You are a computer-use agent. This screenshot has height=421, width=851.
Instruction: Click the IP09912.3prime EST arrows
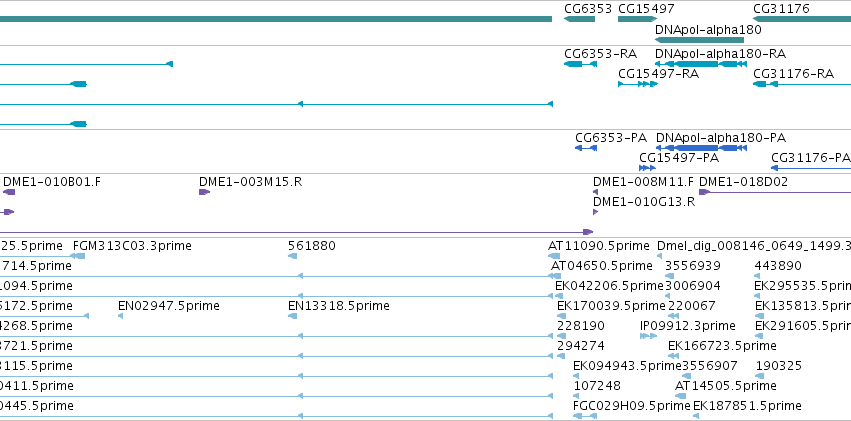(x=649, y=336)
